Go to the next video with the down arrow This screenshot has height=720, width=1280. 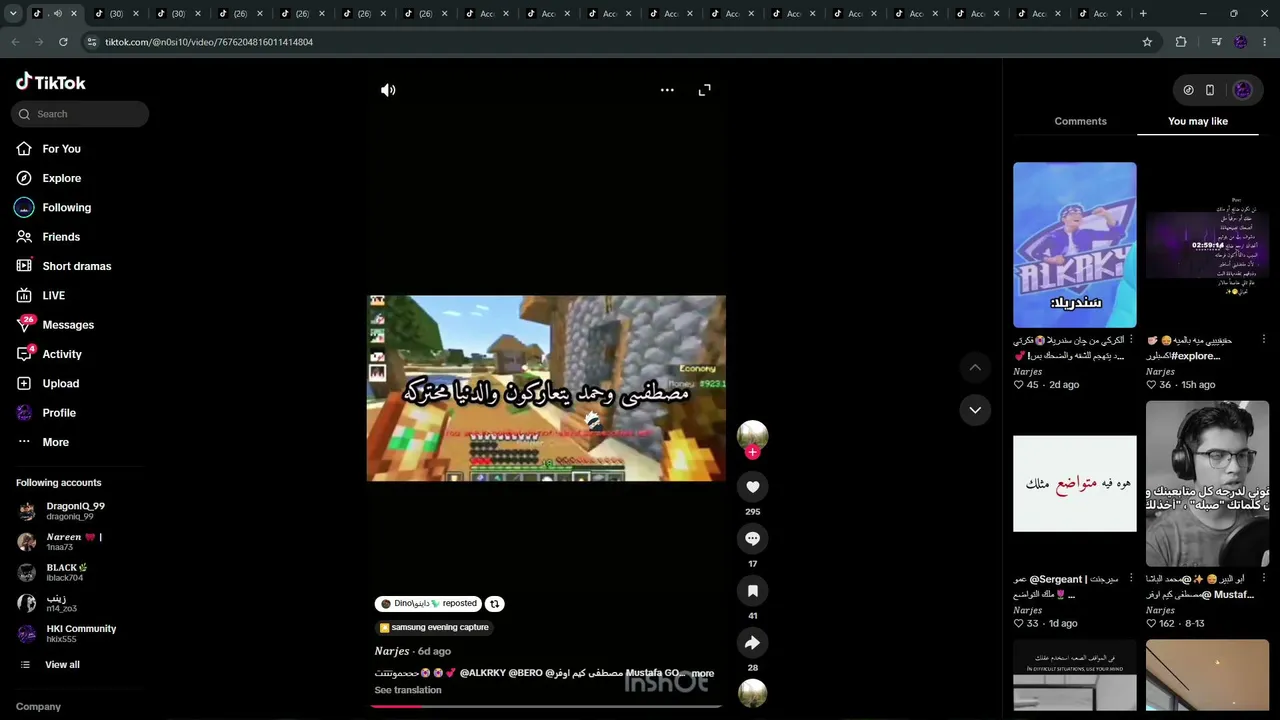click(975, 410)
